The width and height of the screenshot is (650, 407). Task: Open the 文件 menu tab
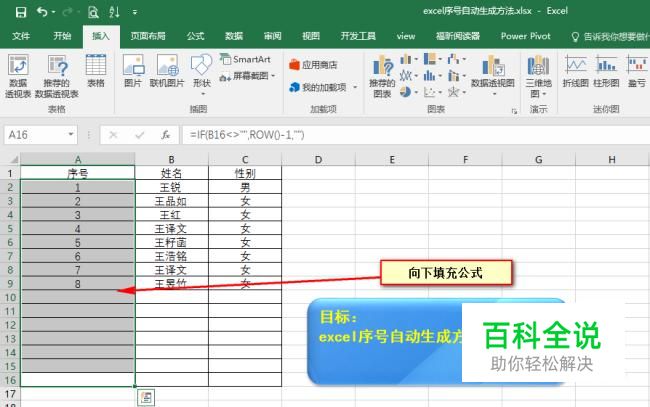pyautogui.click(x=21, y=36)
